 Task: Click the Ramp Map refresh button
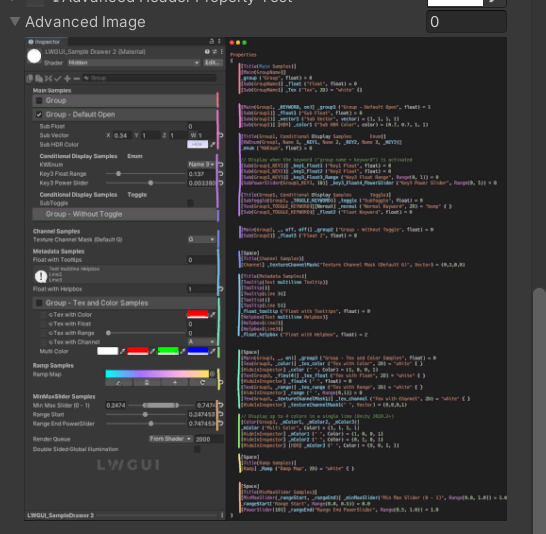[x=203, y=383]
